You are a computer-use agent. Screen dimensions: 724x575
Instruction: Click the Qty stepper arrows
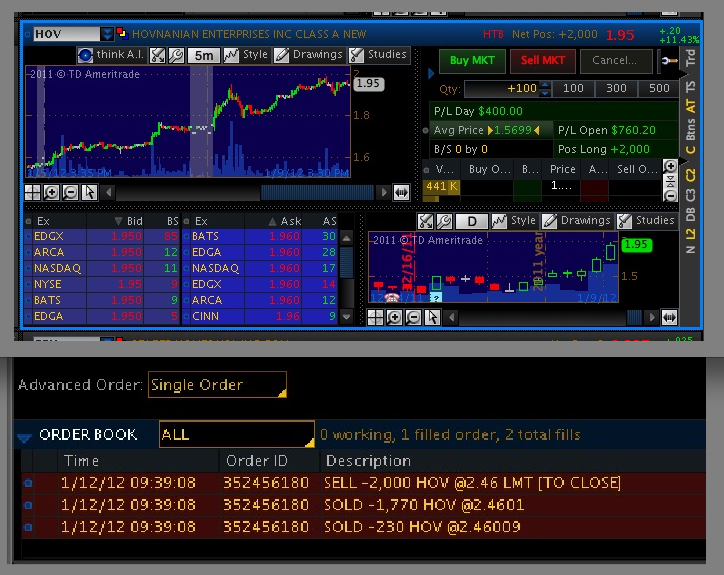[545, 89]
